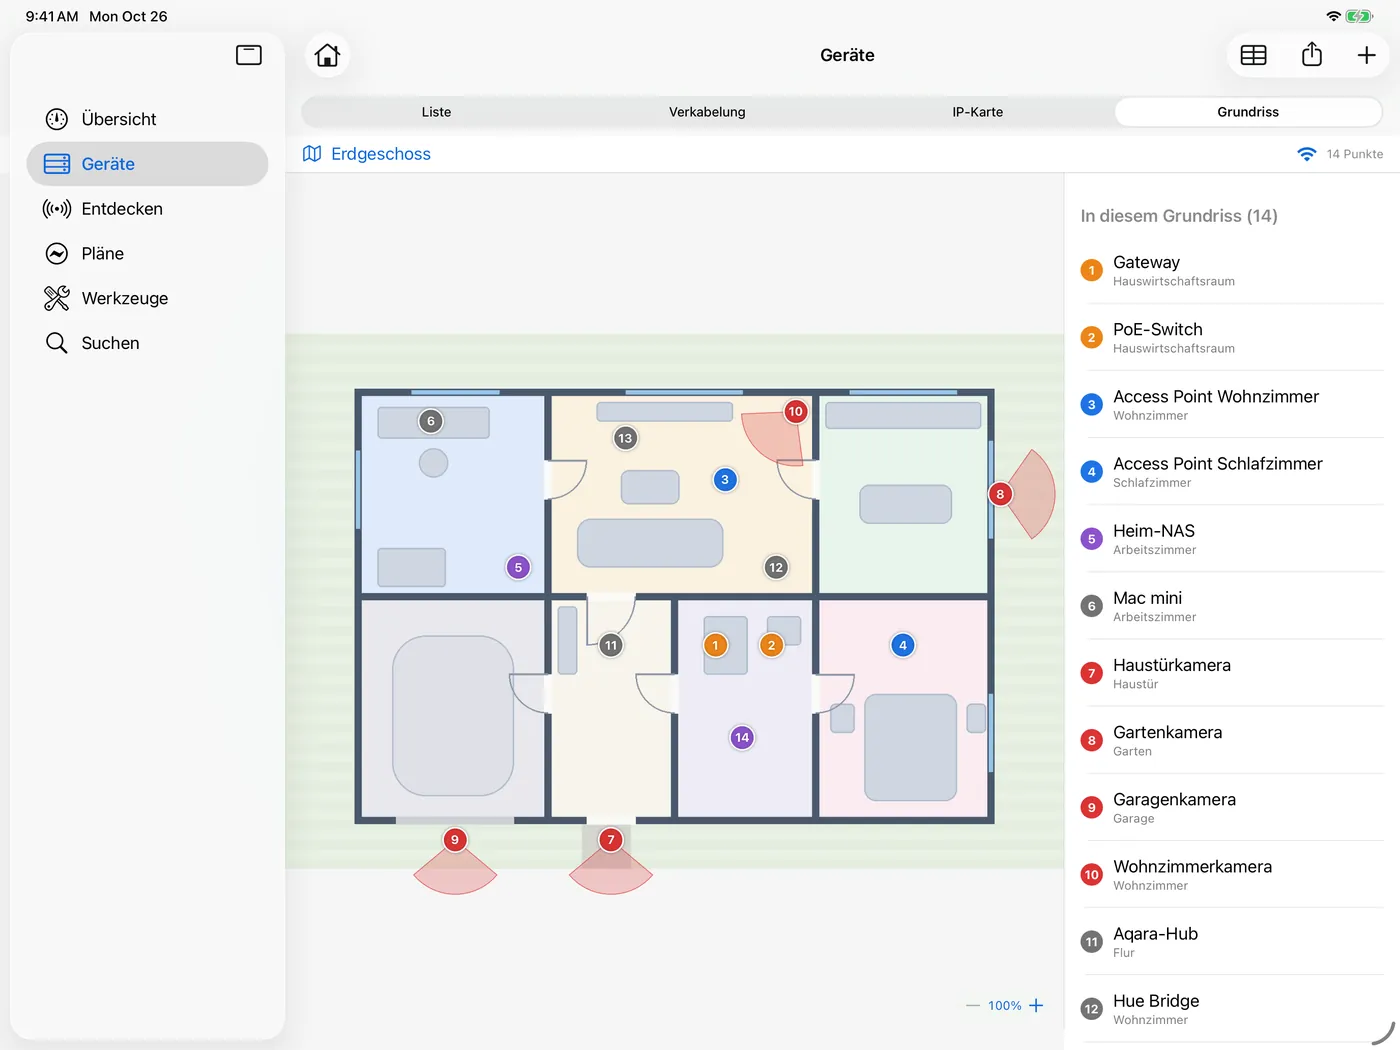This screenshot has height=1050, width=1400.
Task: Click marker 9 garage camera on plan
Action: (x=455, y=840)
